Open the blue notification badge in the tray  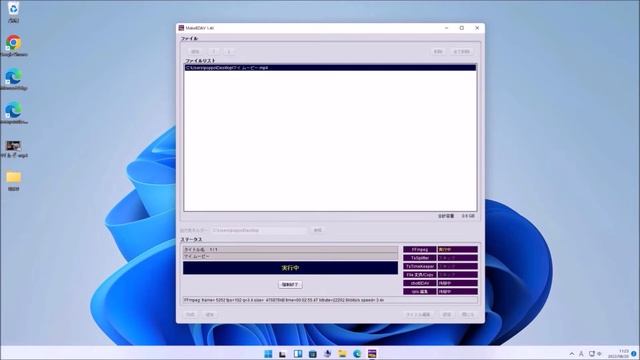[634, 353]
